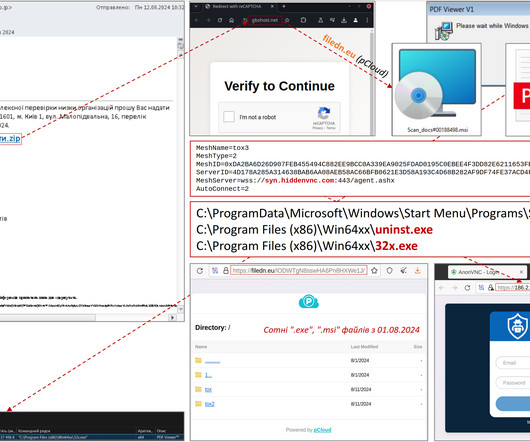Open the Scan_docs#00188498.msi file thumbnail
Image resolution: width=530 pixels, height=442 pixels.
(436, 90)
